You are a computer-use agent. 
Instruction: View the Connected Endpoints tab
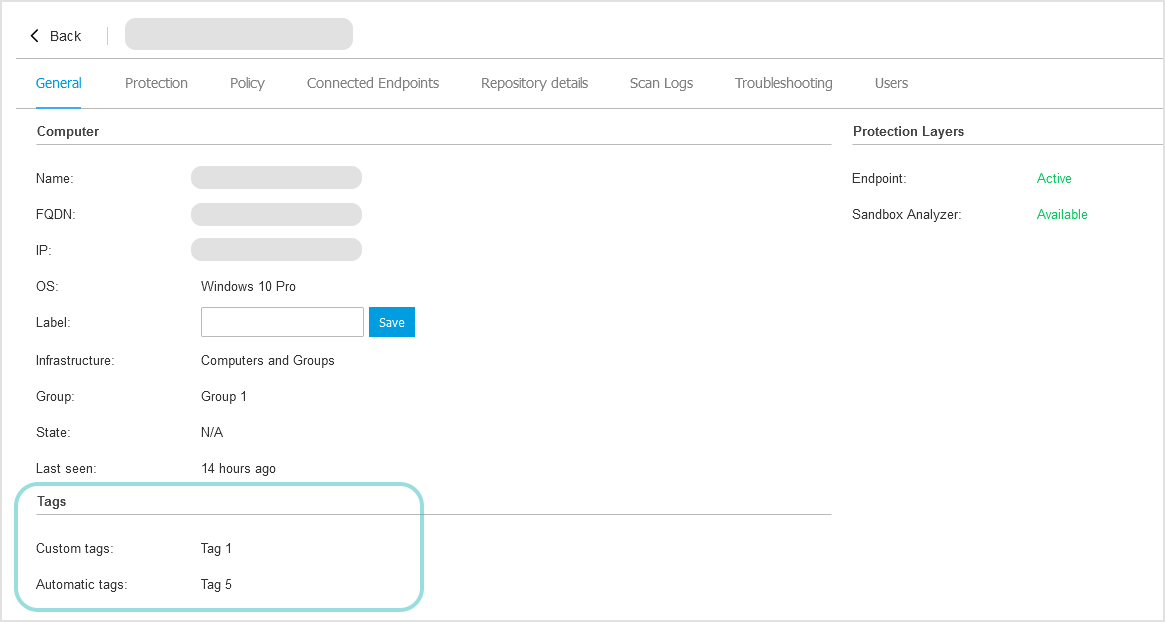tap(373, 83)
